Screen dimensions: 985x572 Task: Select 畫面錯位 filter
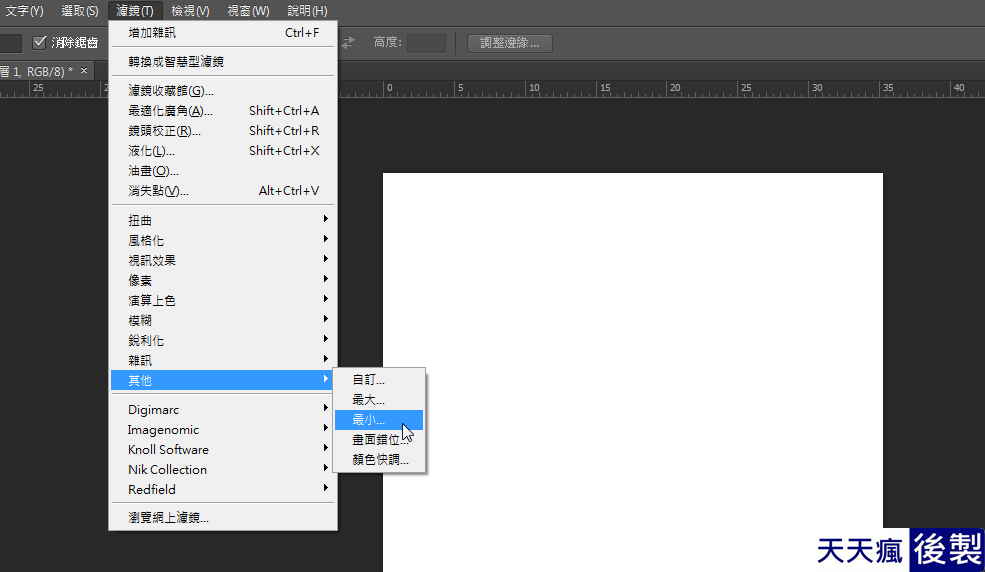(379, 440)
